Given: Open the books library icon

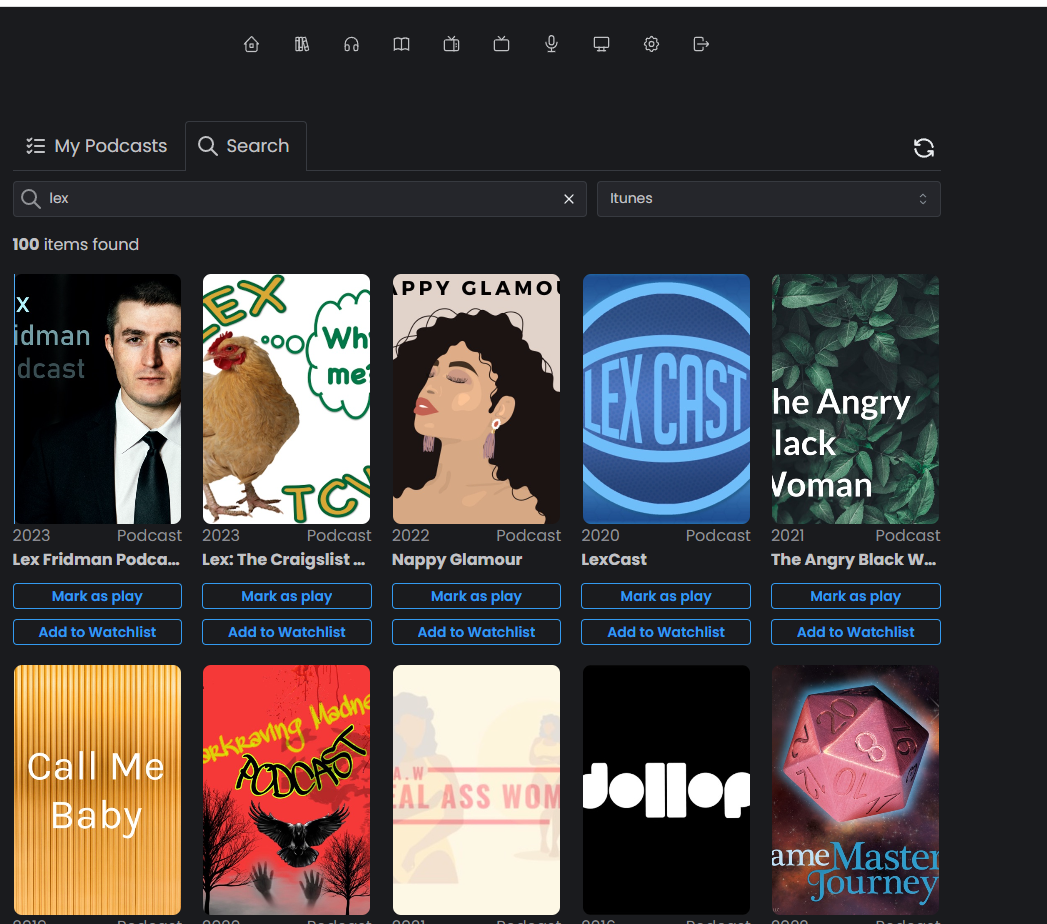Looking at the screenshot, I should 302,44.
